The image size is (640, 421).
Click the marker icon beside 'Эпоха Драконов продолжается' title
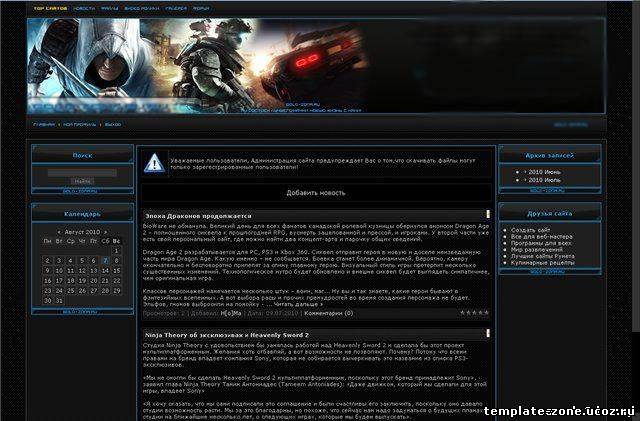click(x=487, y=214)
